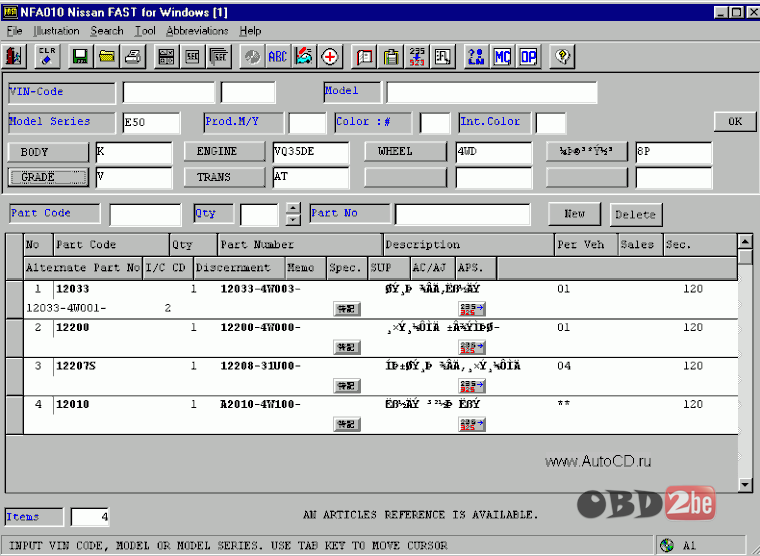
Task: Click the Part No input field
Action: click(462, 214)
